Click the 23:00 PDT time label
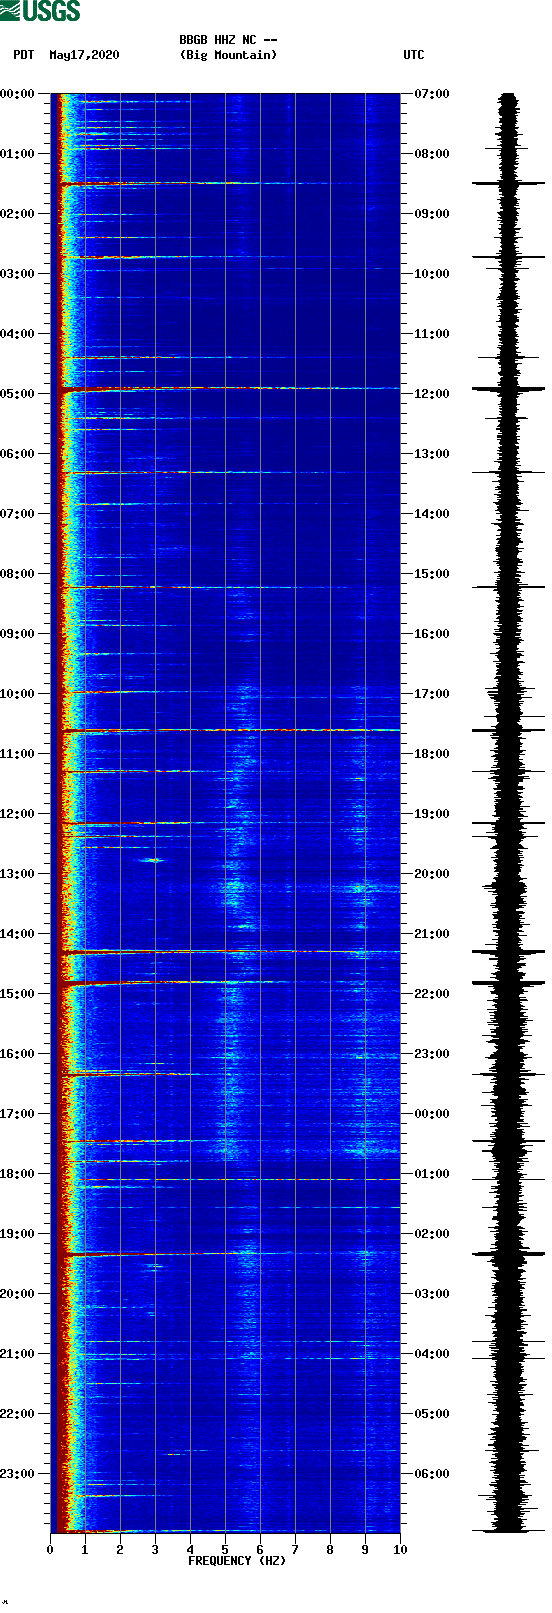 18,1474
